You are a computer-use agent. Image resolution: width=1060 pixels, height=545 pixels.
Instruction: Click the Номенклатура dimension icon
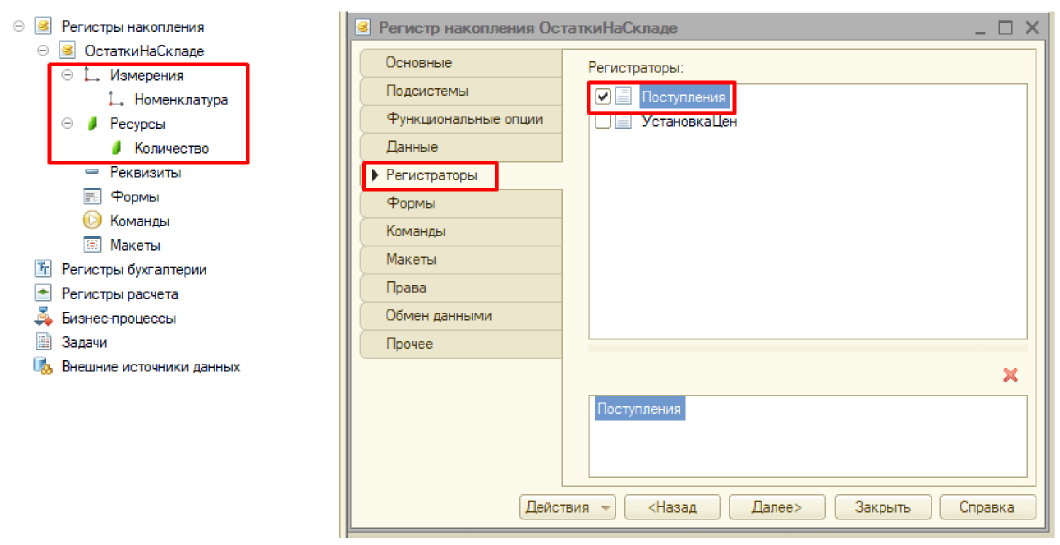pos(116,99)
